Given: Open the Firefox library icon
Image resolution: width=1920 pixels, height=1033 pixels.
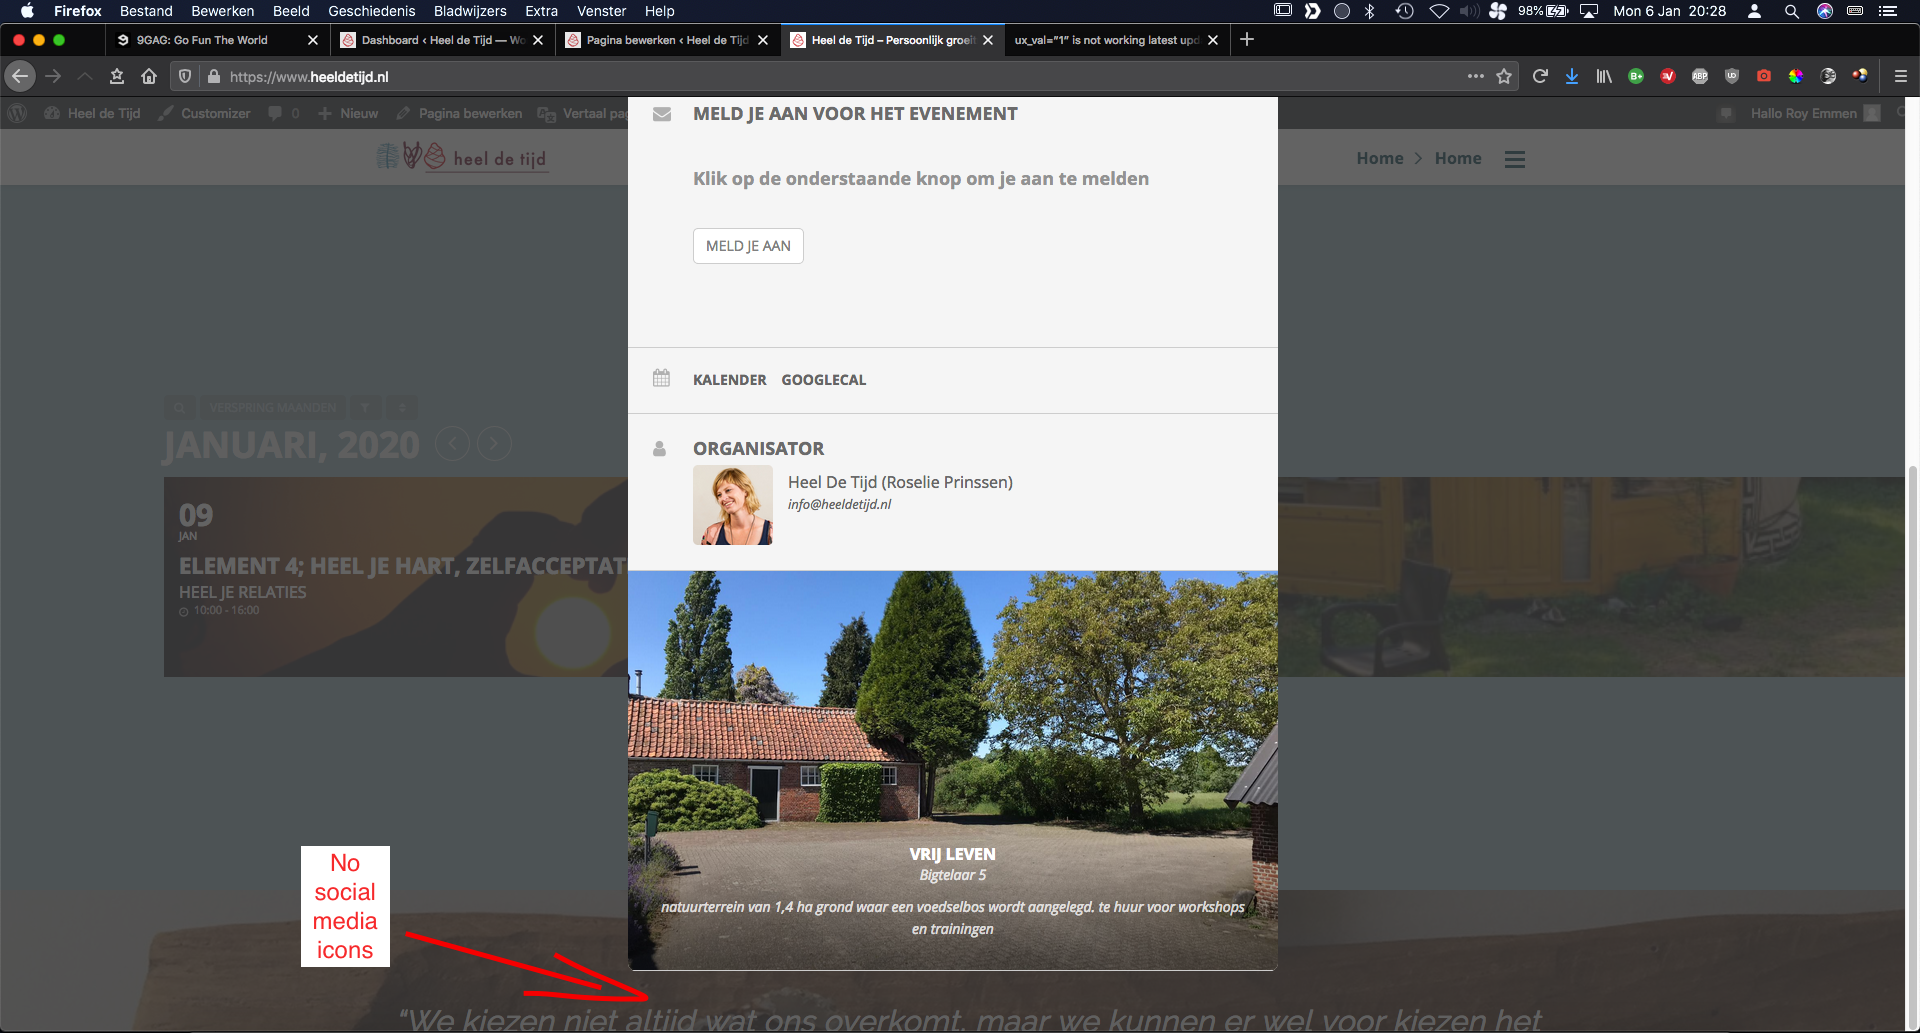Looking at the screenshot, I should [x=1604, y=77].
